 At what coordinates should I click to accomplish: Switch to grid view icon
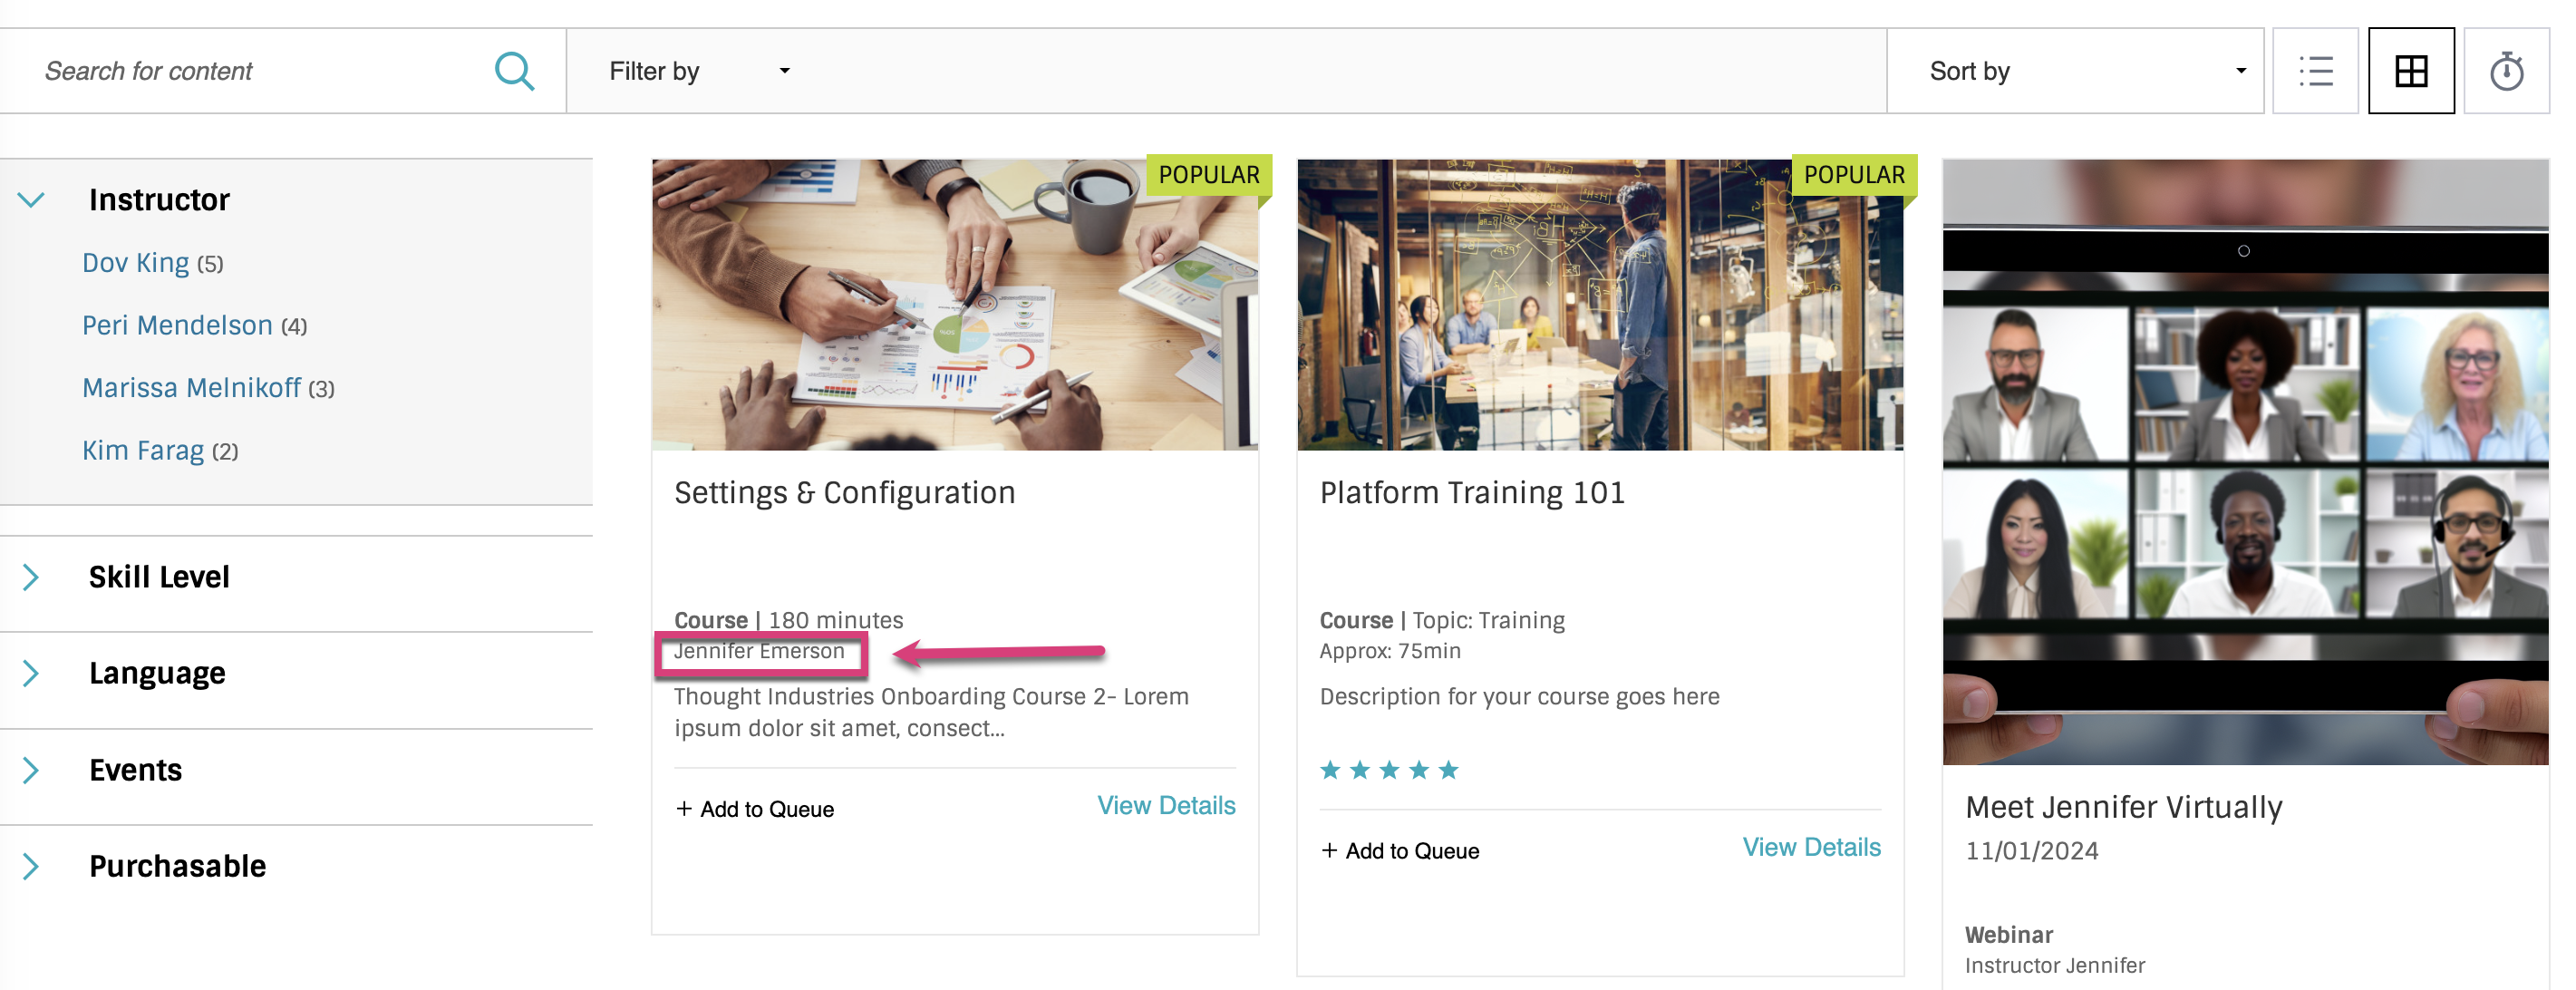pos(2411,71)
